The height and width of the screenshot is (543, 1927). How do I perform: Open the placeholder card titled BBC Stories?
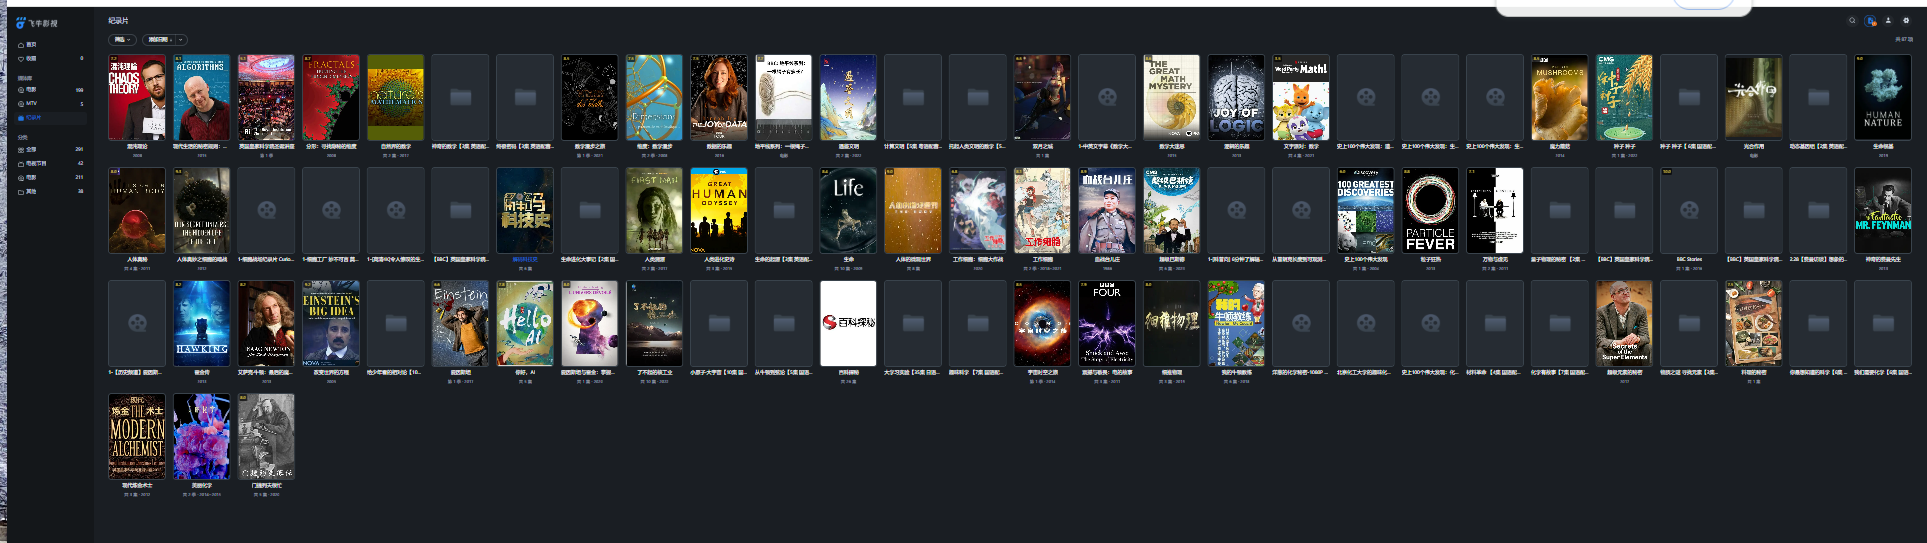point(1689,210)
